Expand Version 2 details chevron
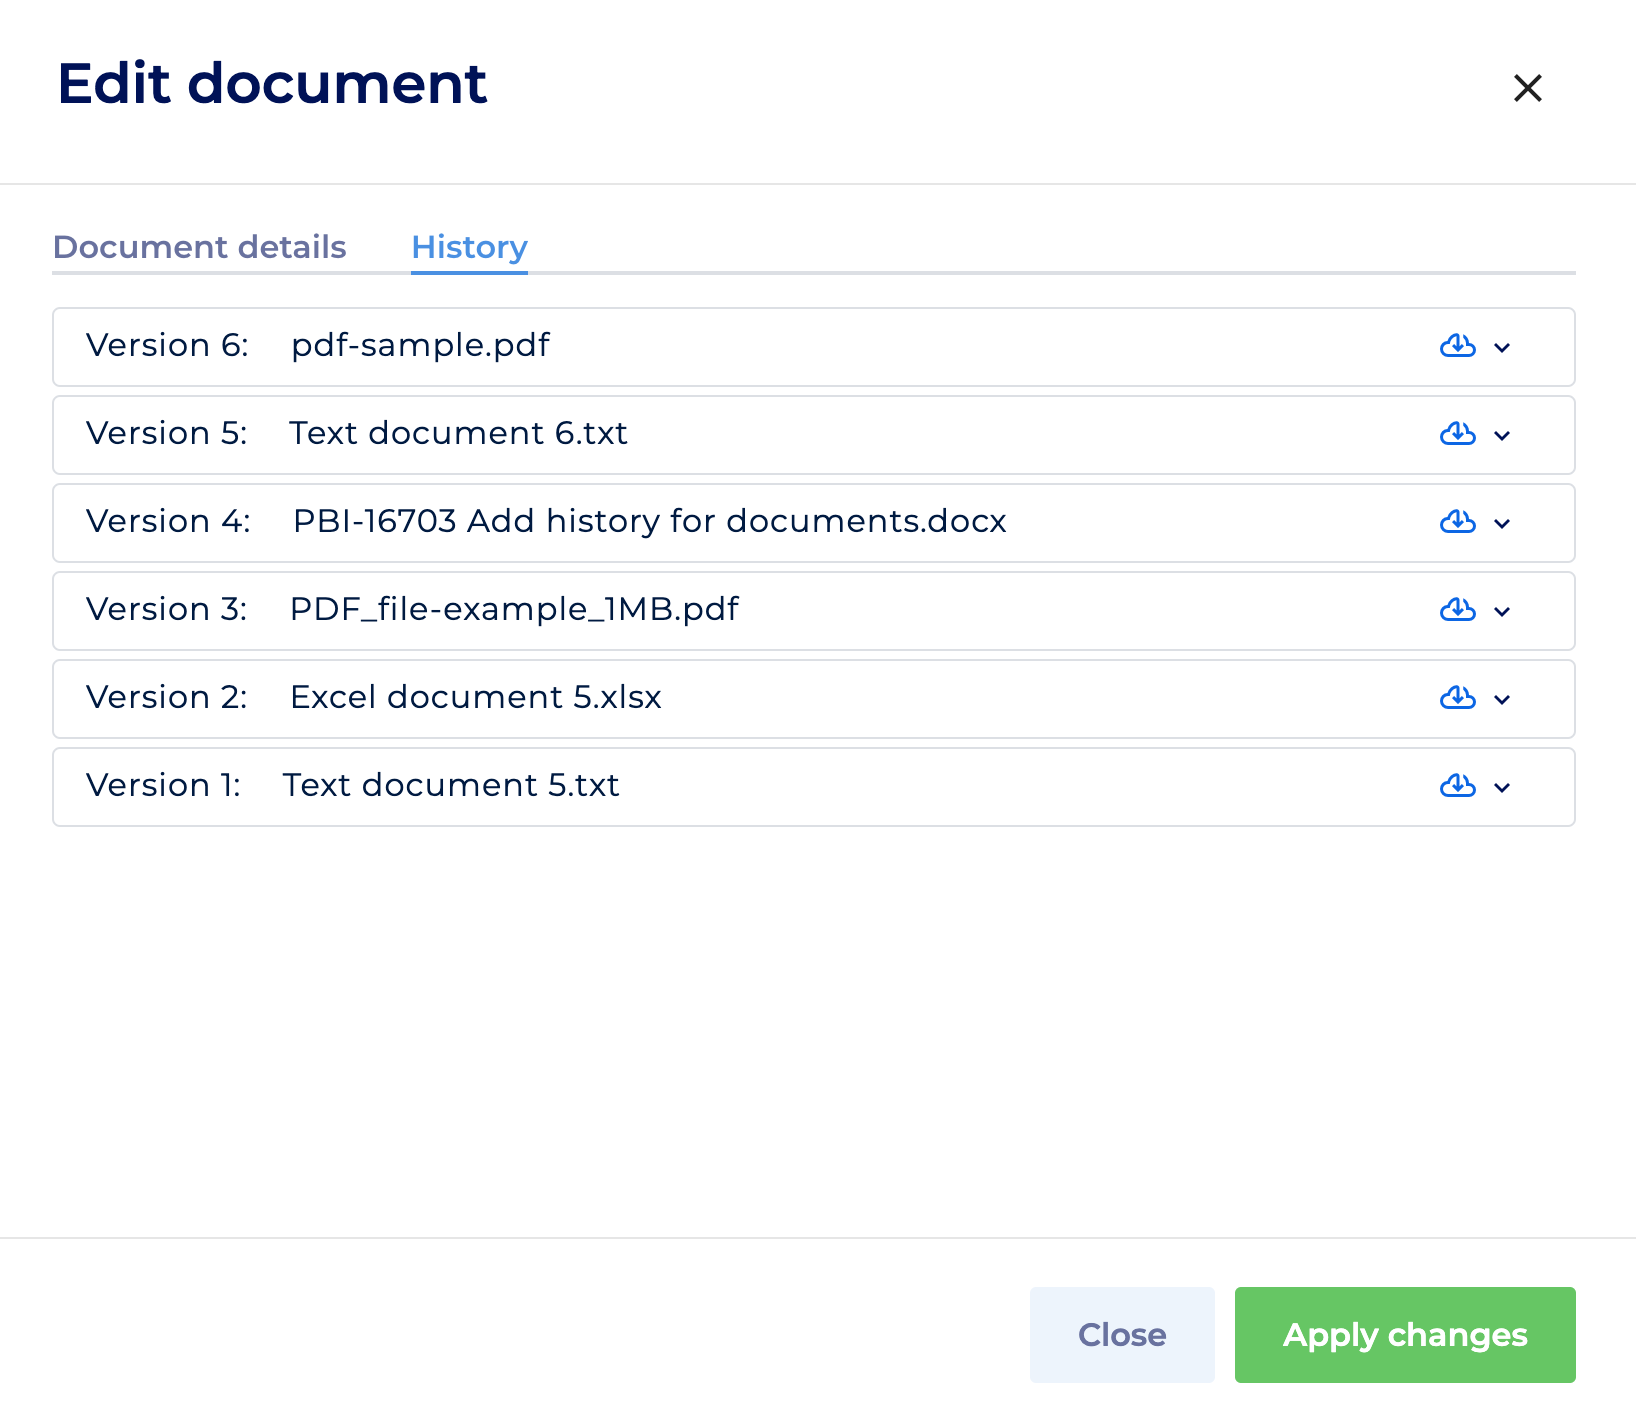 pos(1502,700)
